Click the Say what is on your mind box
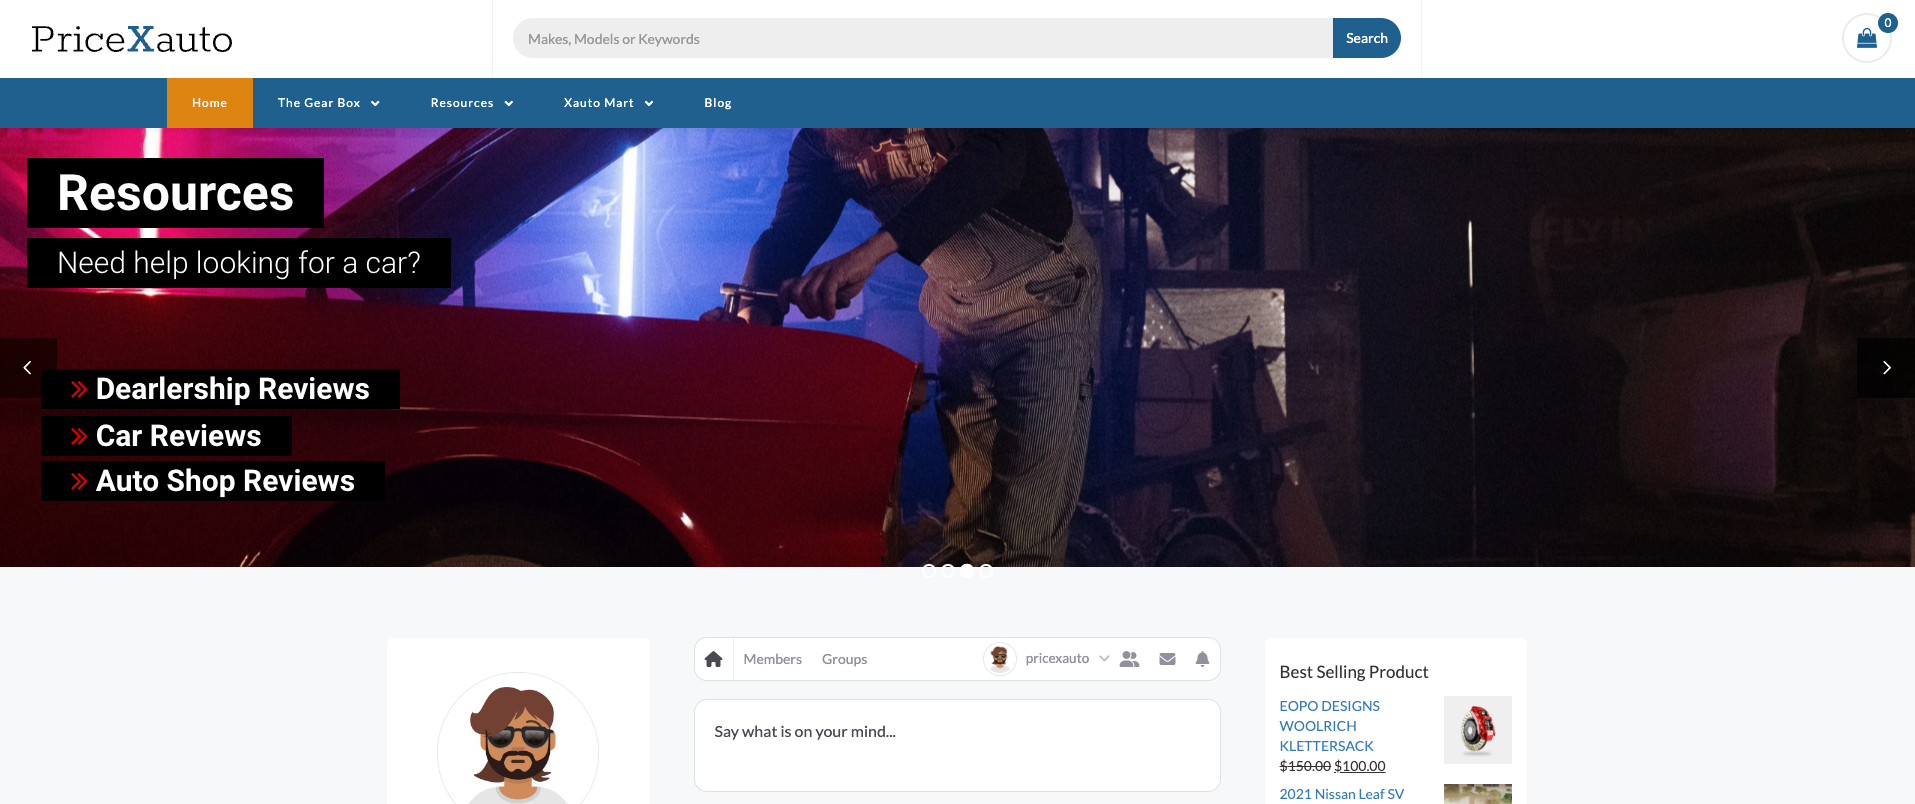 [x=957, y=745]
